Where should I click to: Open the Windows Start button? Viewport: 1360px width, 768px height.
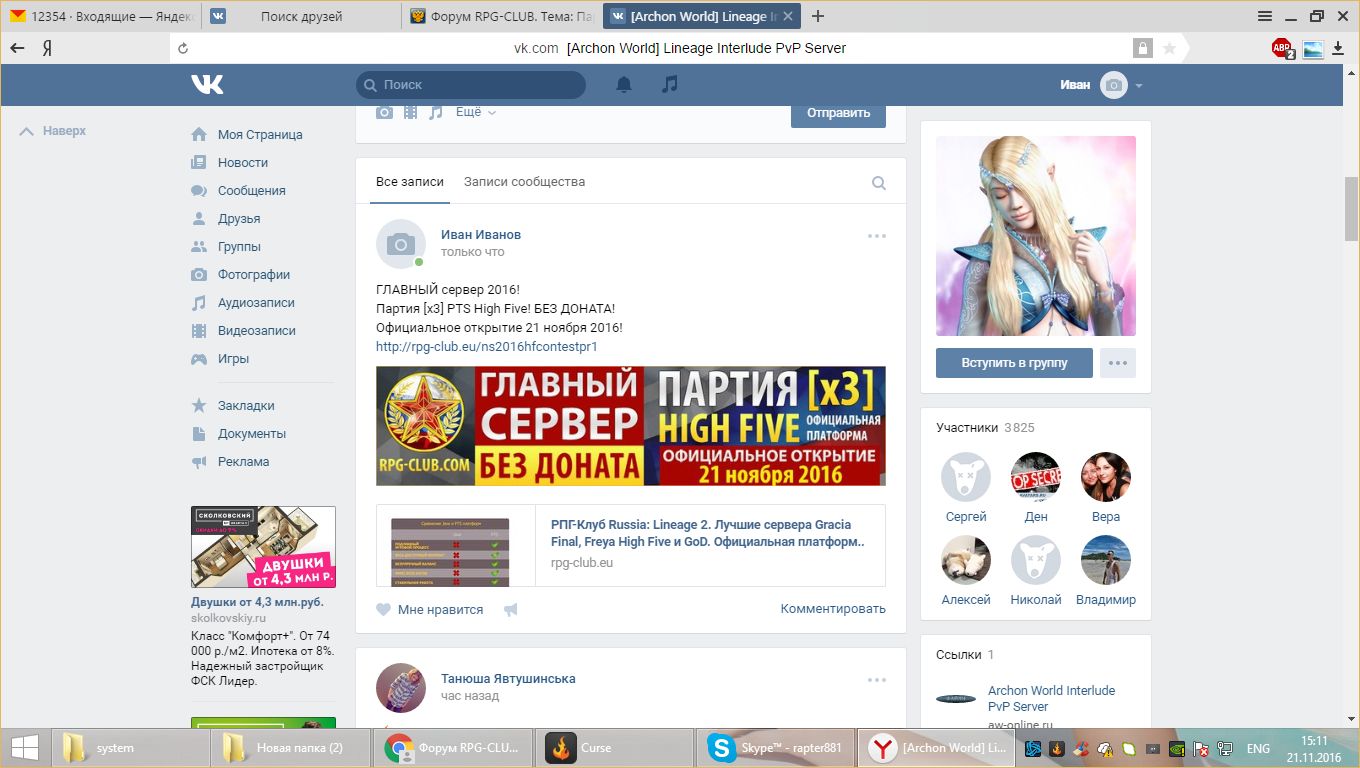[x=24, y=748]
